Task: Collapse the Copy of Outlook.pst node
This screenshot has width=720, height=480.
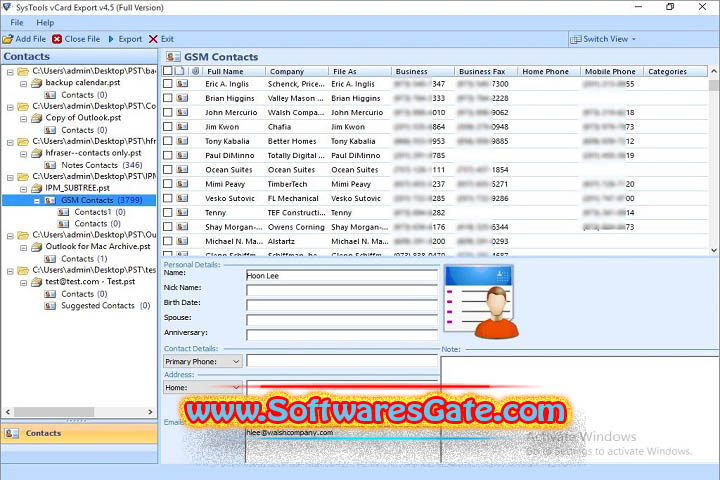Action: click(x=23, y=119)
